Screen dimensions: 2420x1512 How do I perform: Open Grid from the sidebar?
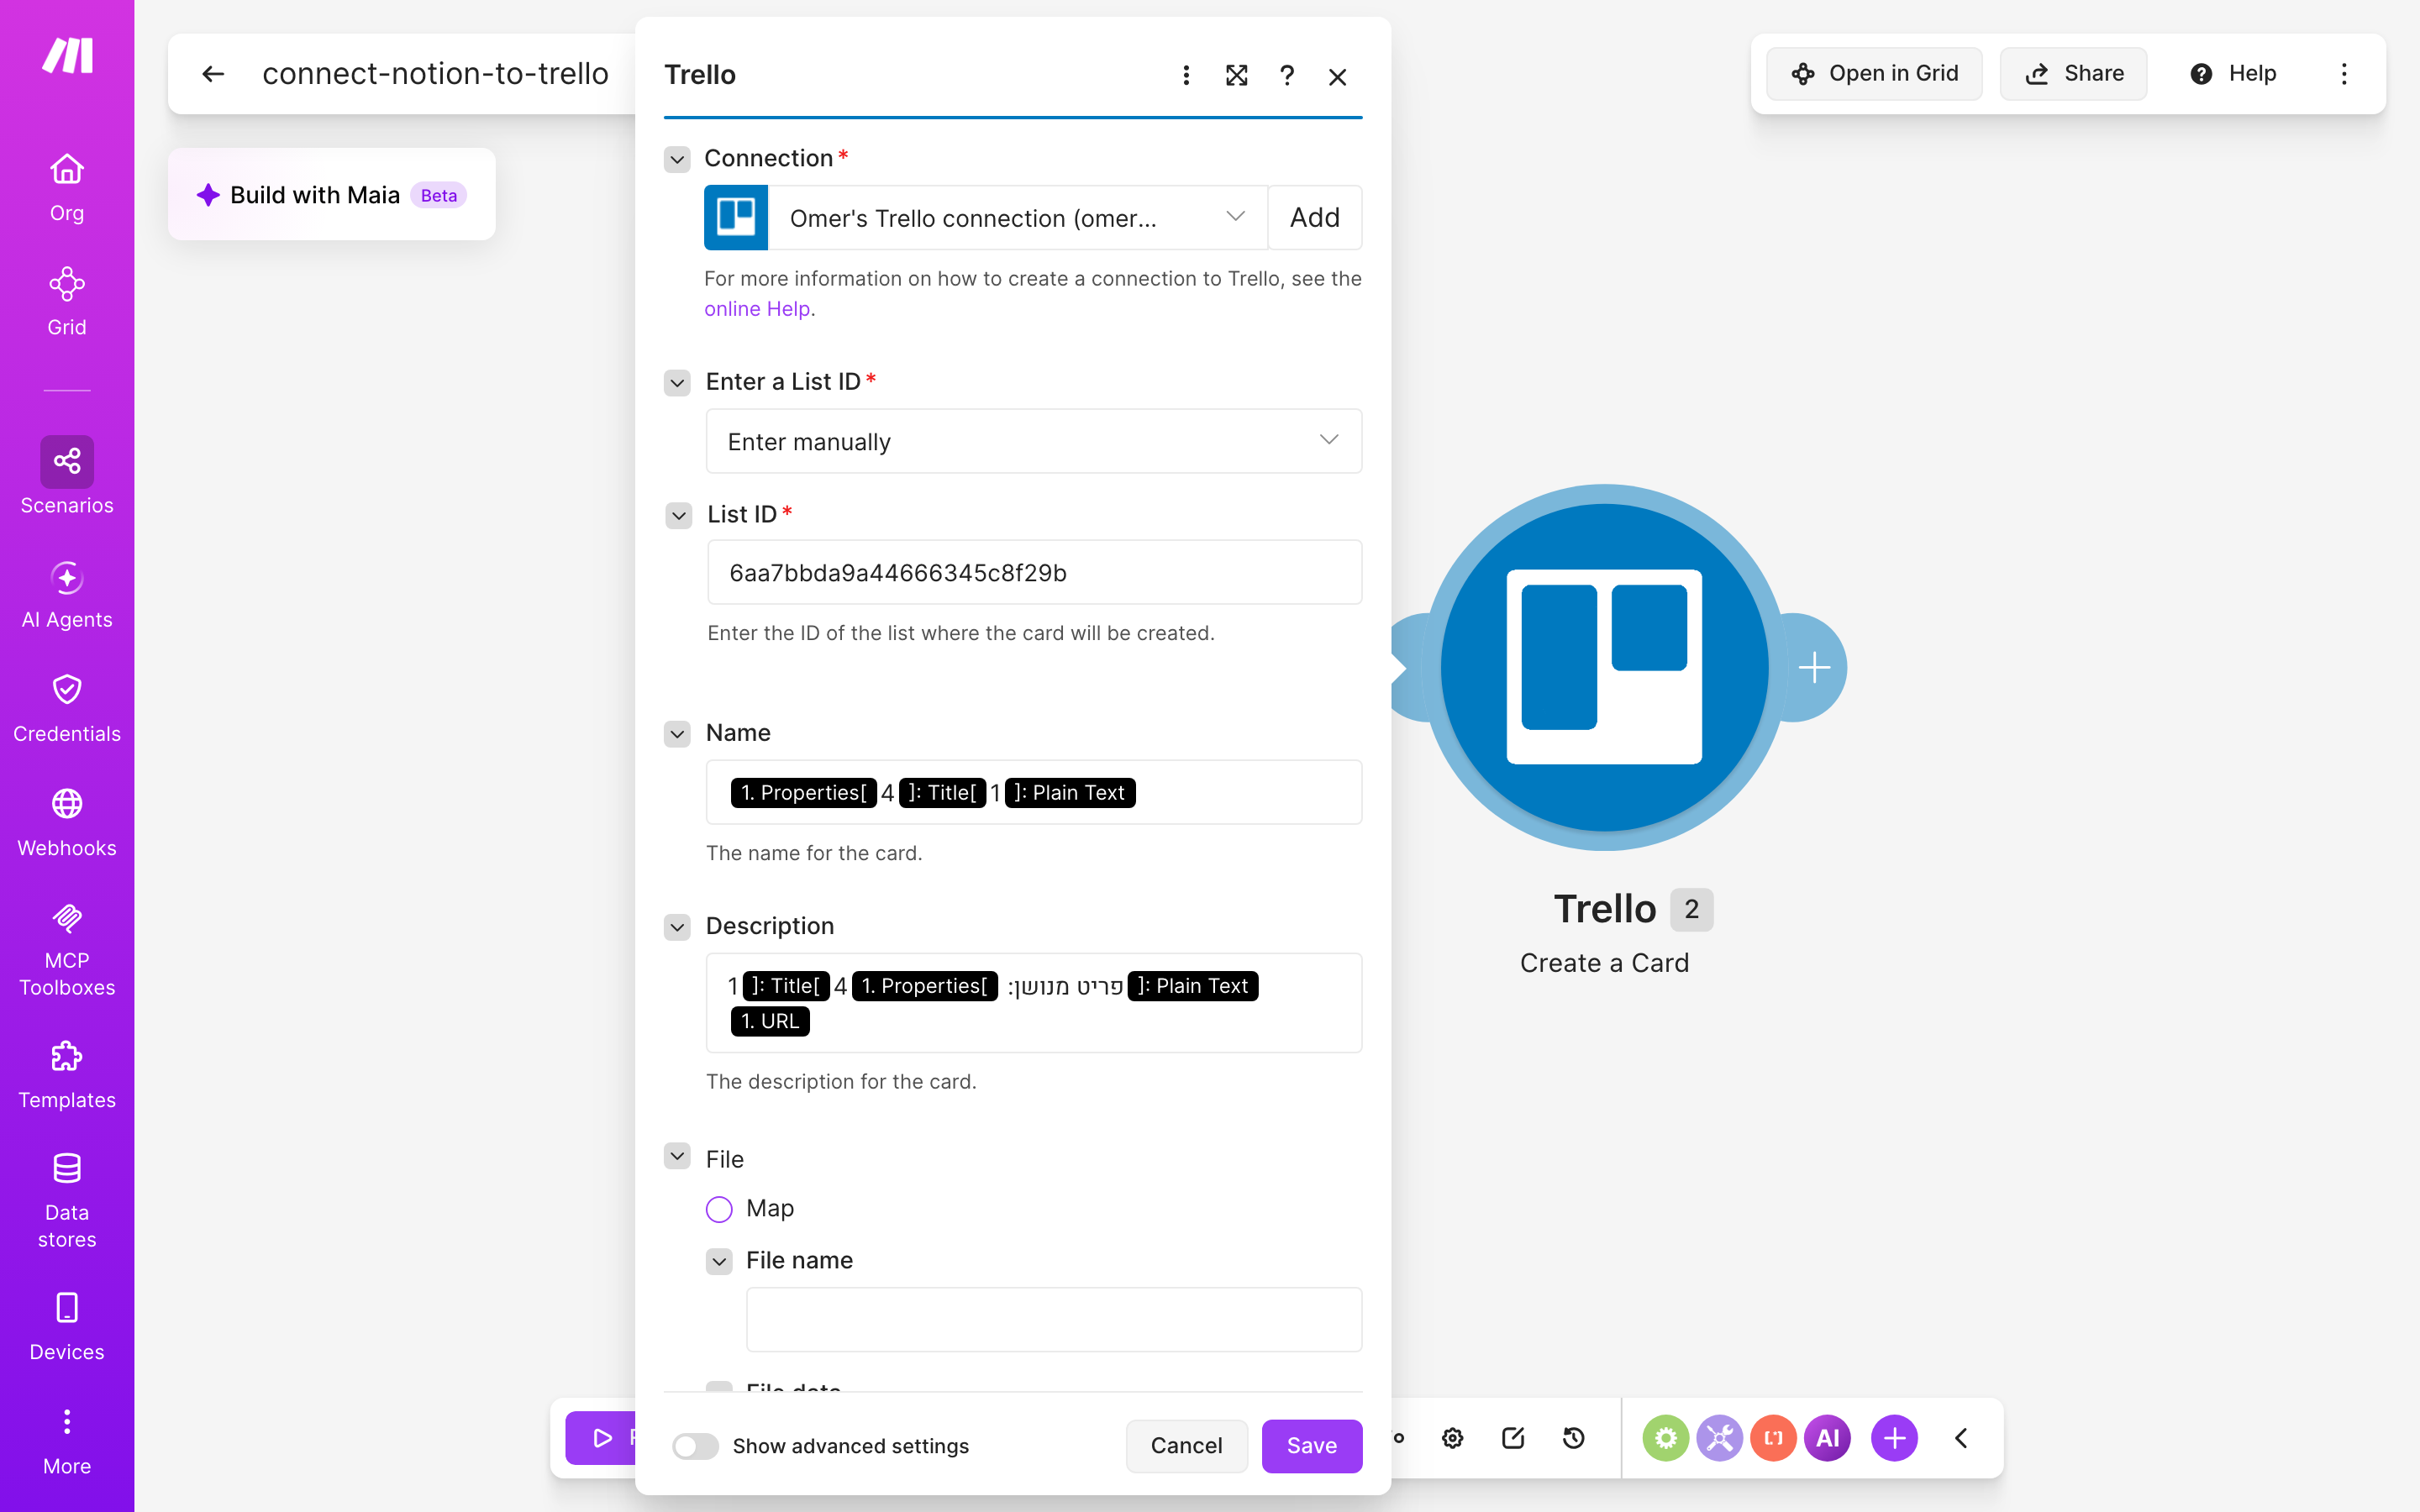click(67, 302)
